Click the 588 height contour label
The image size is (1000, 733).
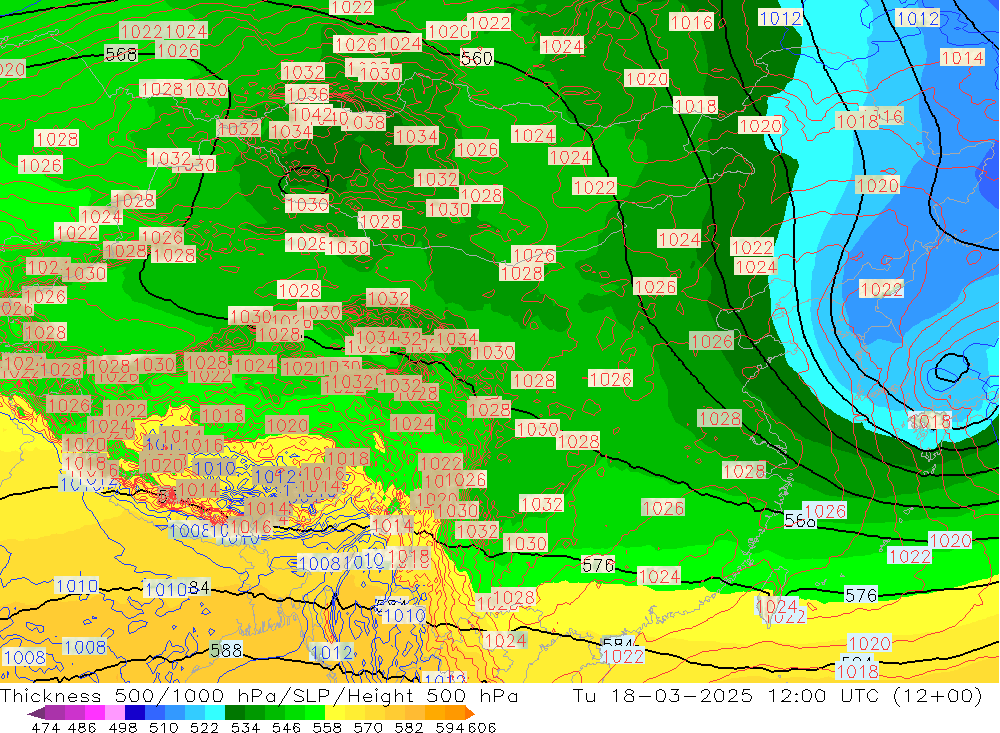tap(226, 650)
